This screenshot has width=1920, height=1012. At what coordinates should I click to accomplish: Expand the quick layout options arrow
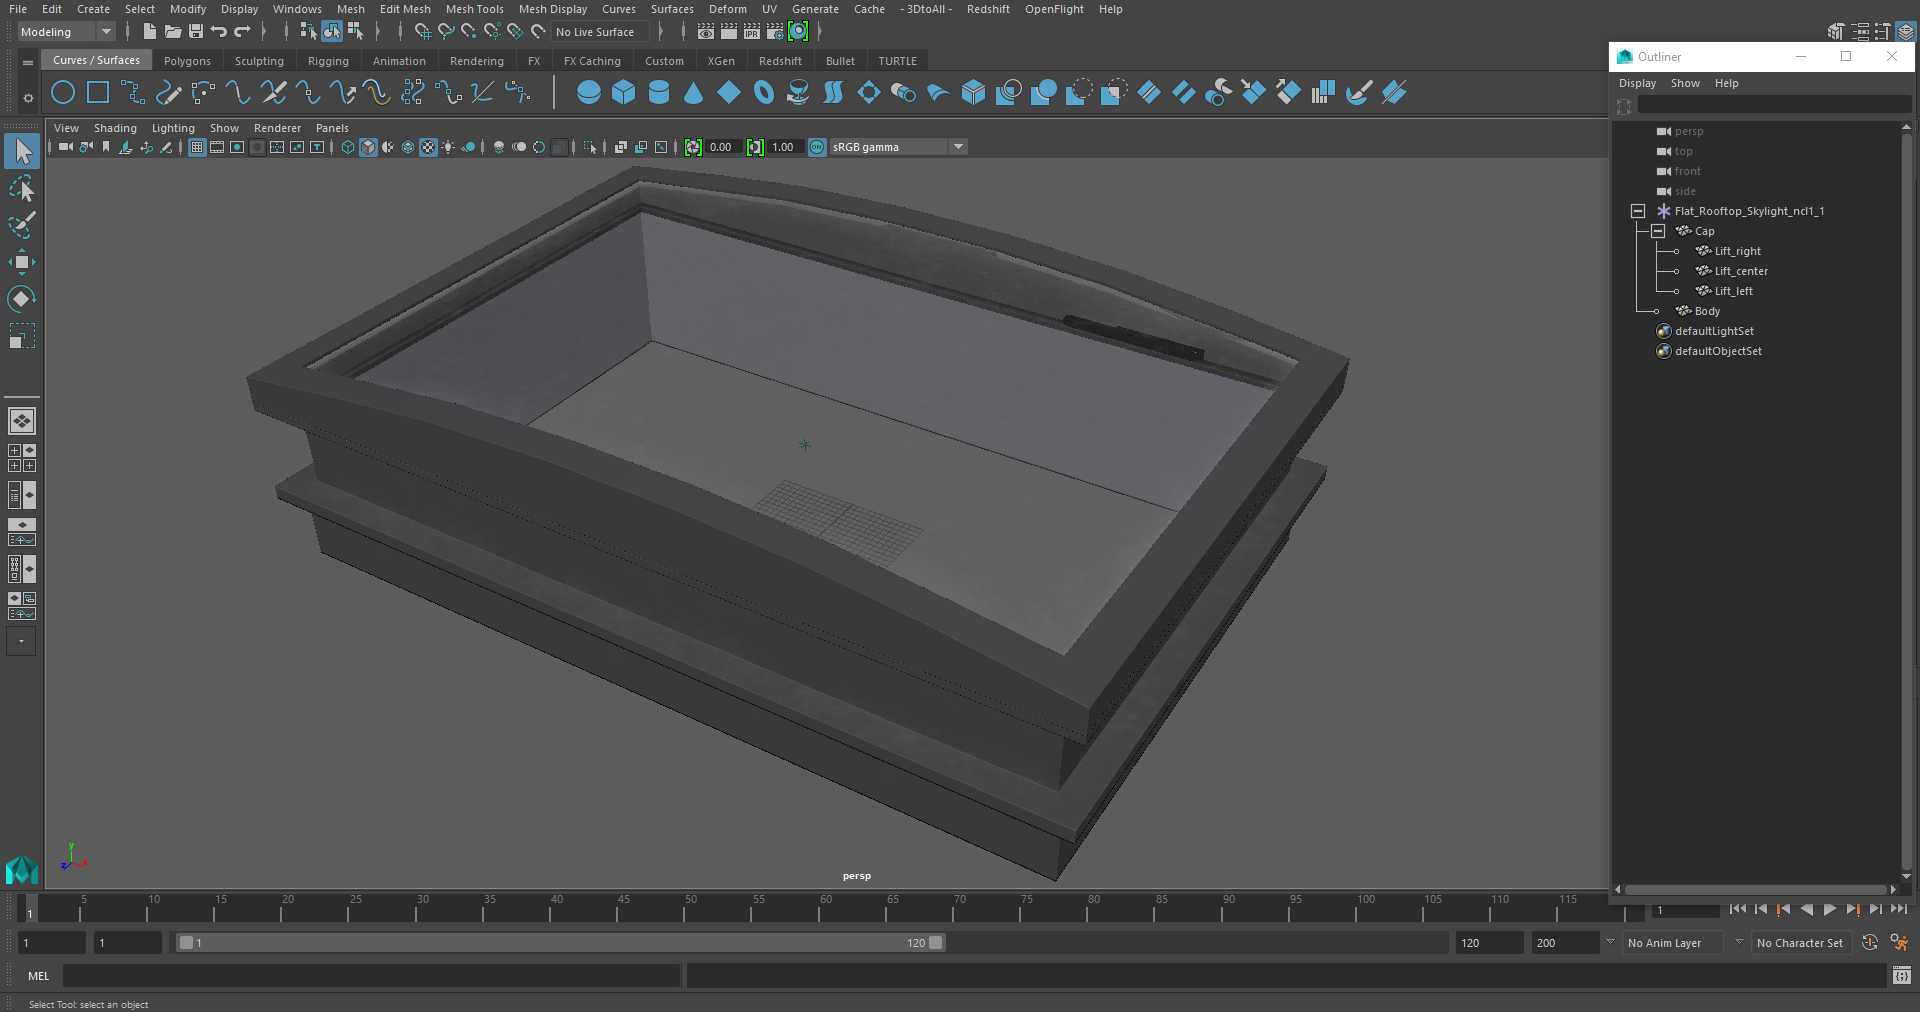click(21, 641)
